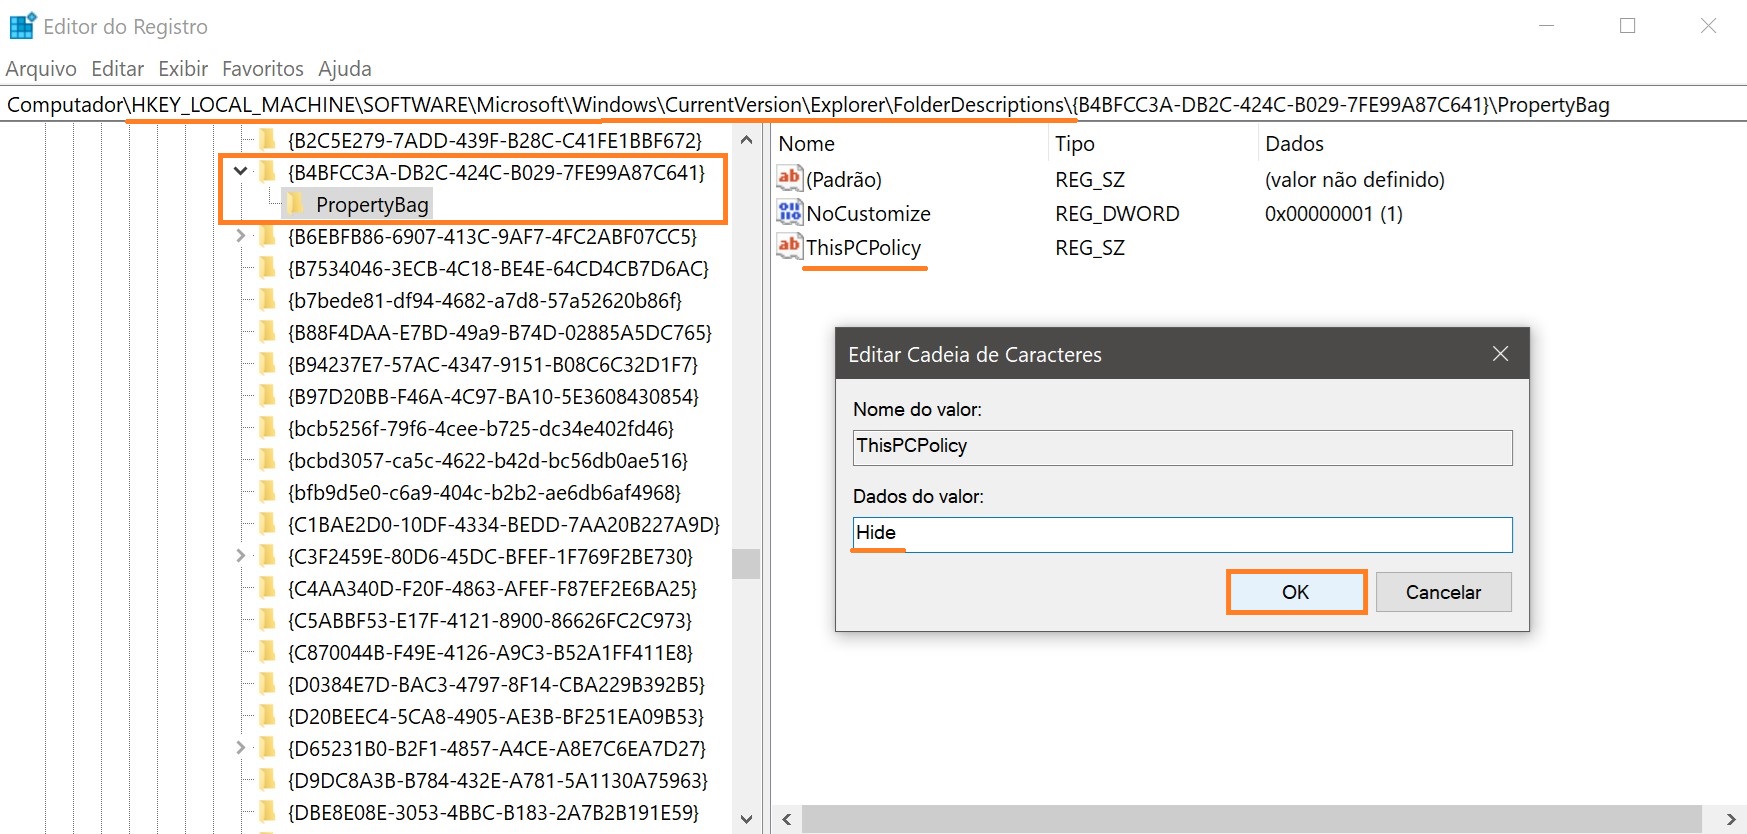Click folder icon of {b7bede81-df94-4682-a7d8-57a52620b86f}
The width and height of the screenshot is (1747, 834).
[268, 300]
